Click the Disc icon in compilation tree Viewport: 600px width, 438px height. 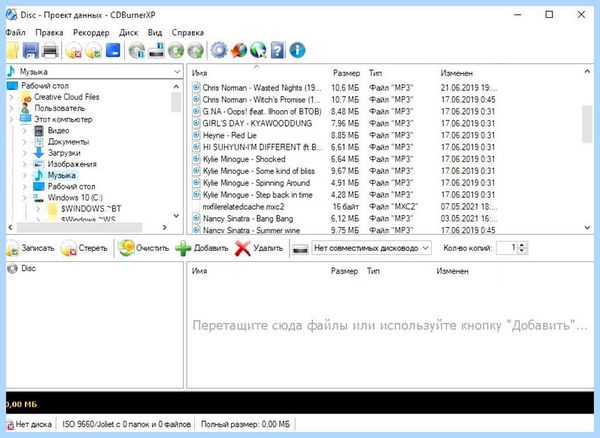point(13,269)
